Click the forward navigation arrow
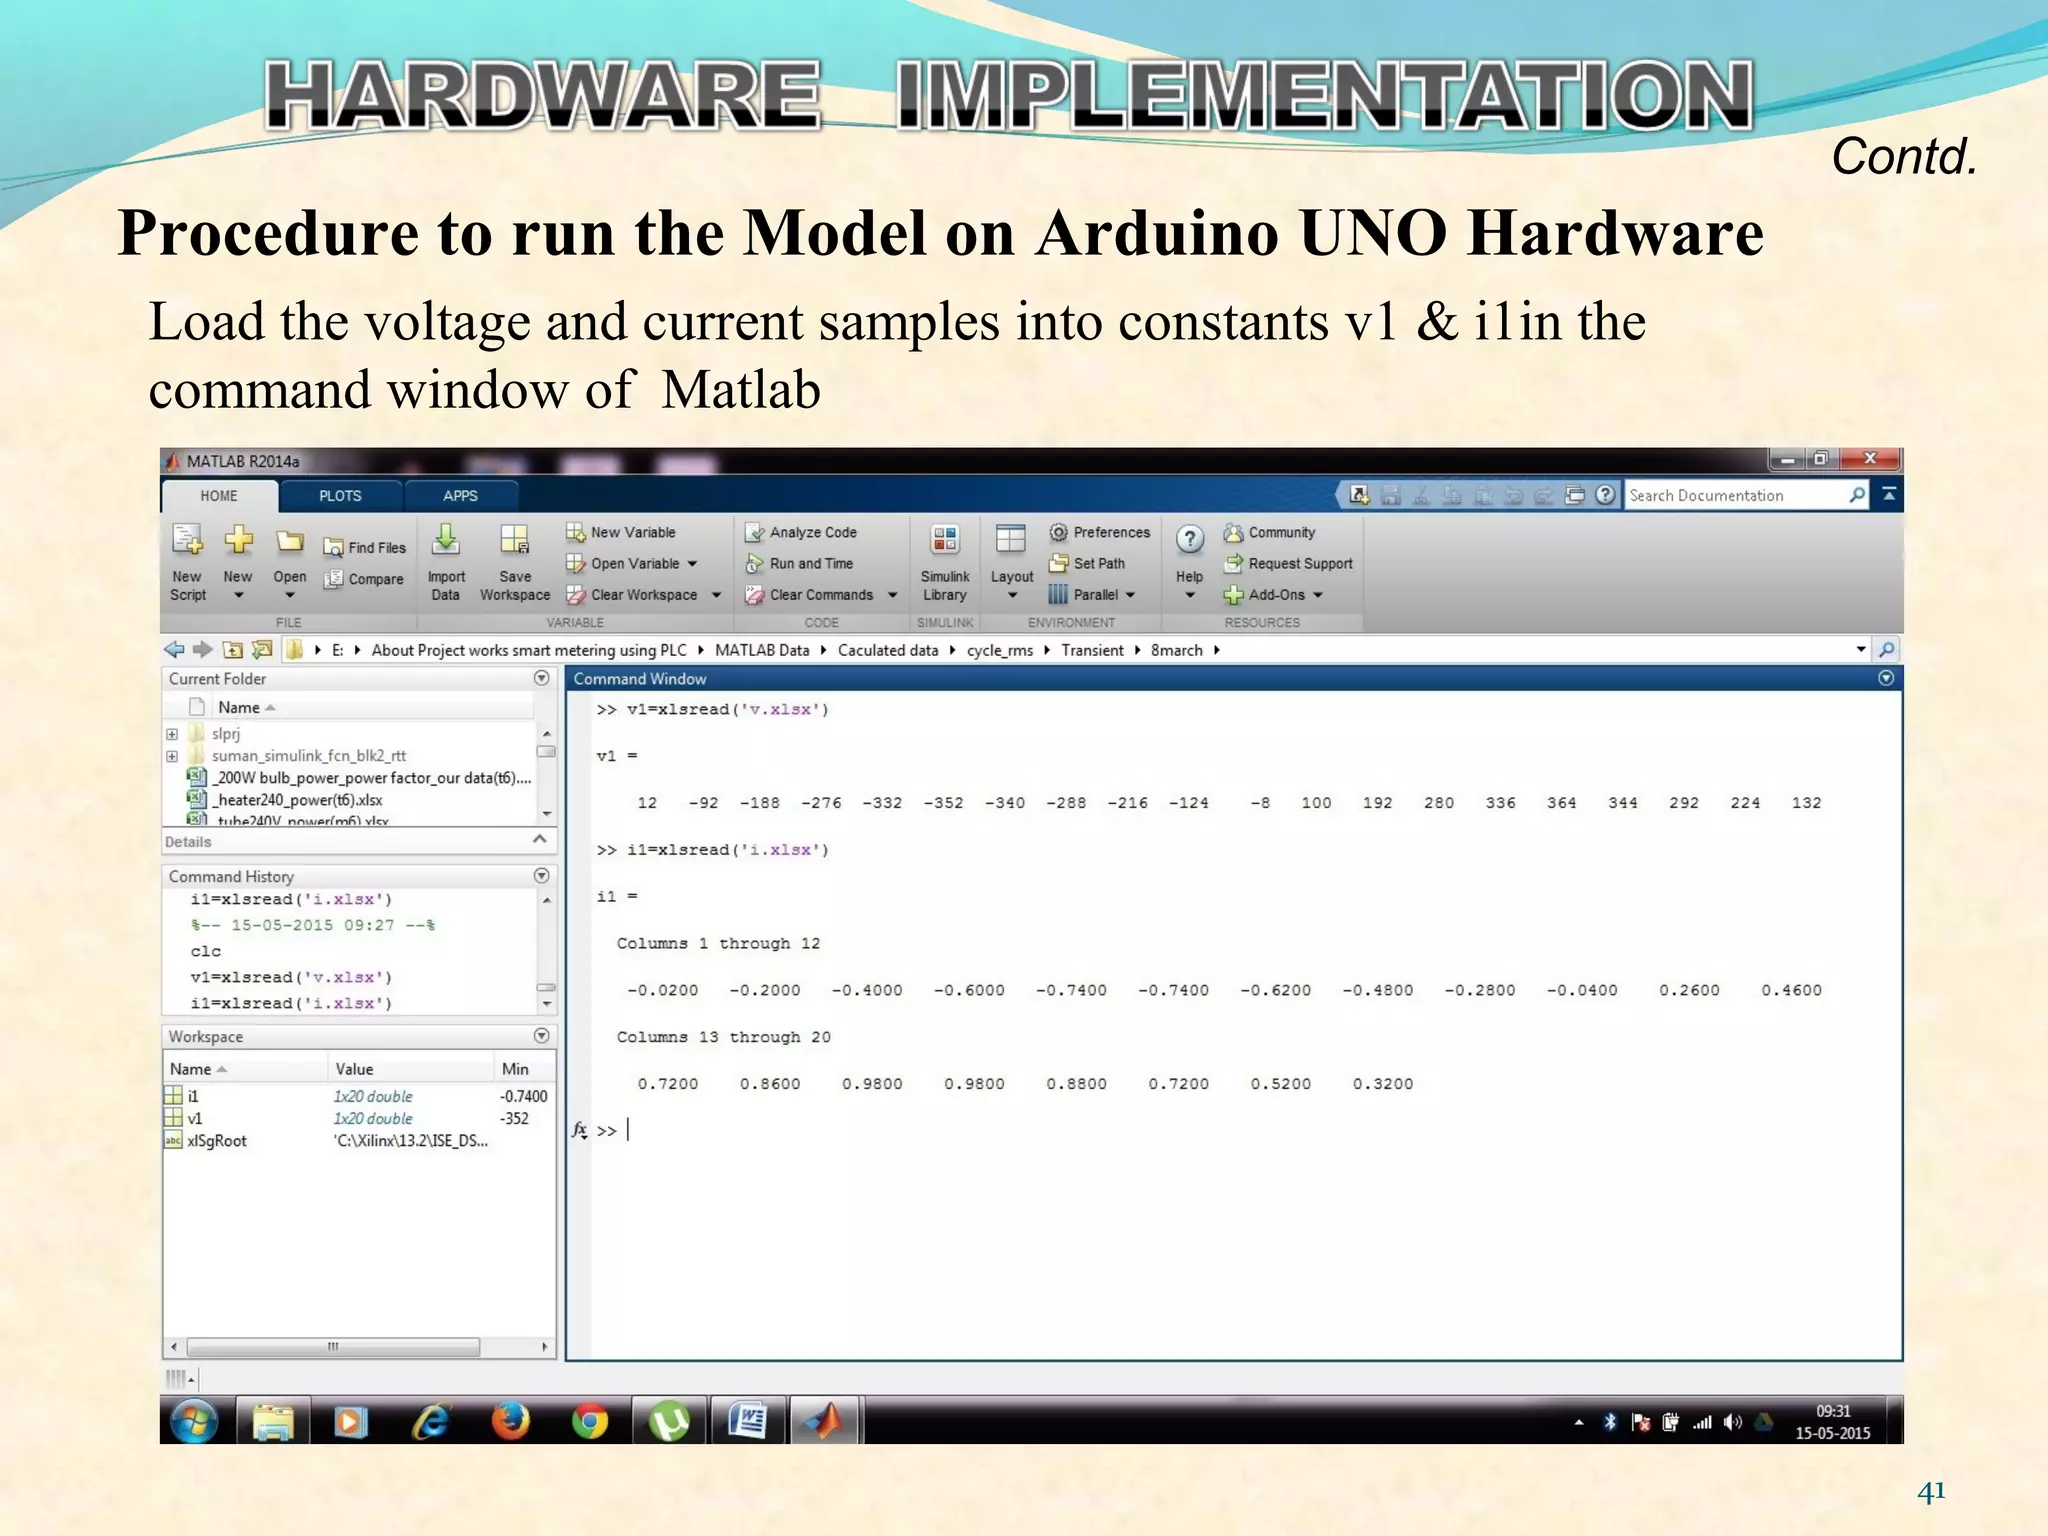The height and width of the screenshot is (1536, 2048). click(x=203, y=650)
